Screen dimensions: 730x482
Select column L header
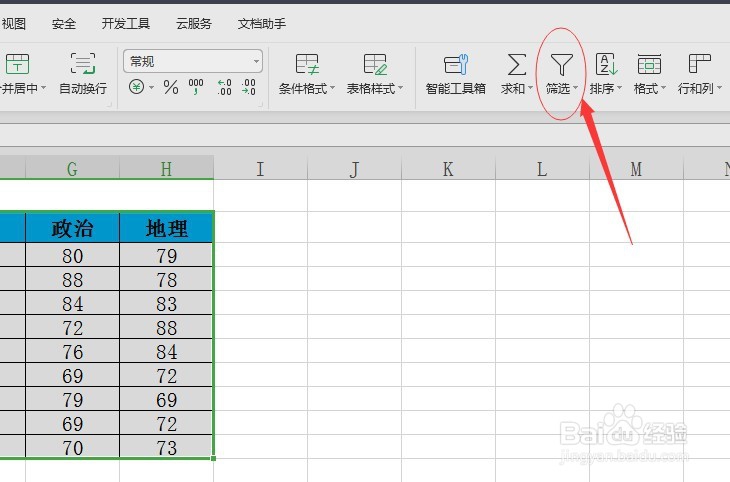point(542,169)
